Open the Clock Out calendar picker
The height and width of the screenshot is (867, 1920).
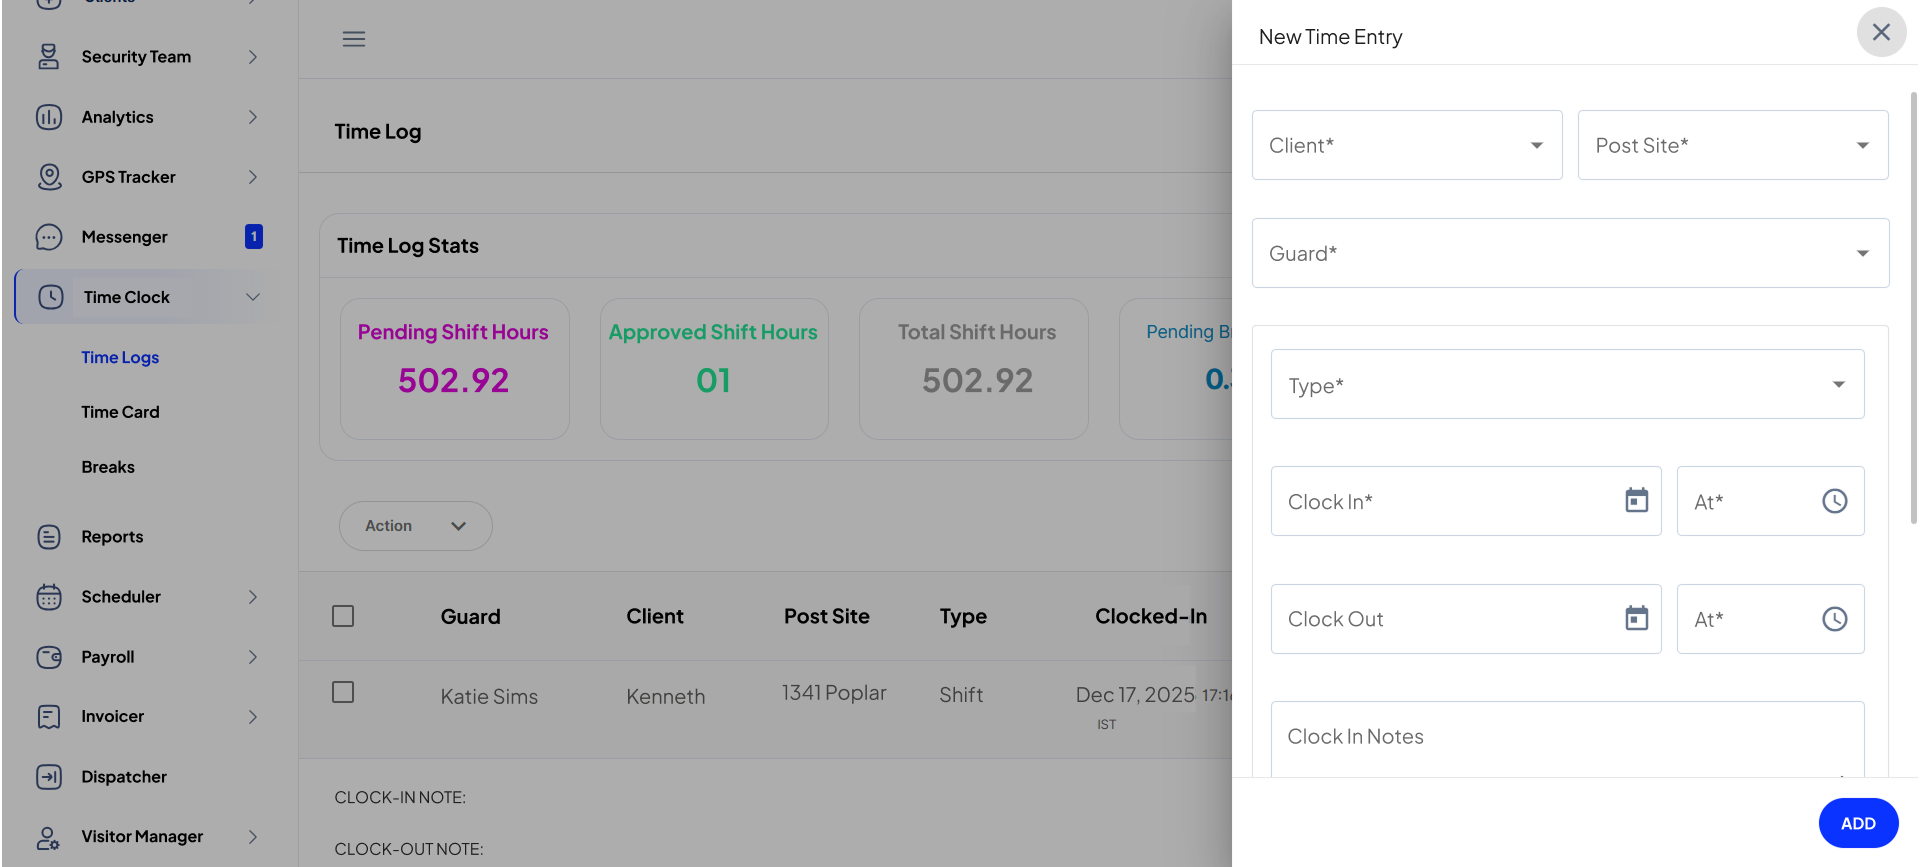click(x=1636, y=619)
